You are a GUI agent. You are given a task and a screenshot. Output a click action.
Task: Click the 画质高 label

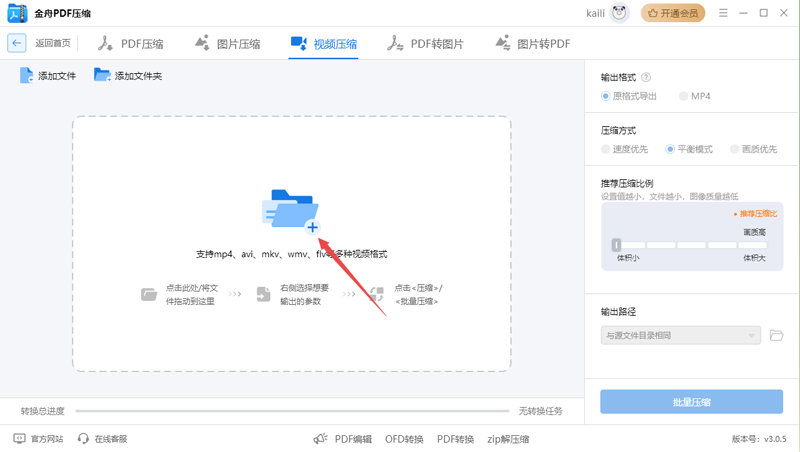(754, 232)
